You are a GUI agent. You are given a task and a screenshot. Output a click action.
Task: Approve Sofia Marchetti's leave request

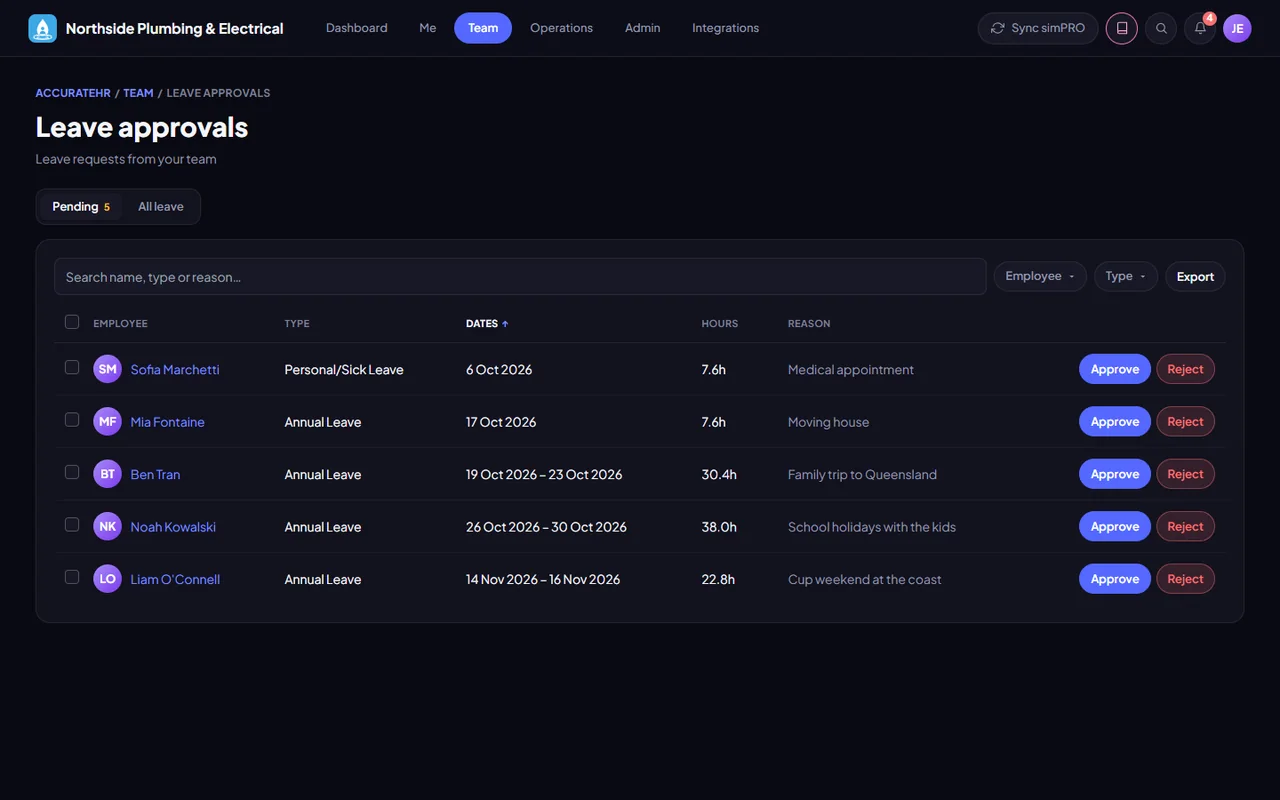click(x=1115, y=369)
